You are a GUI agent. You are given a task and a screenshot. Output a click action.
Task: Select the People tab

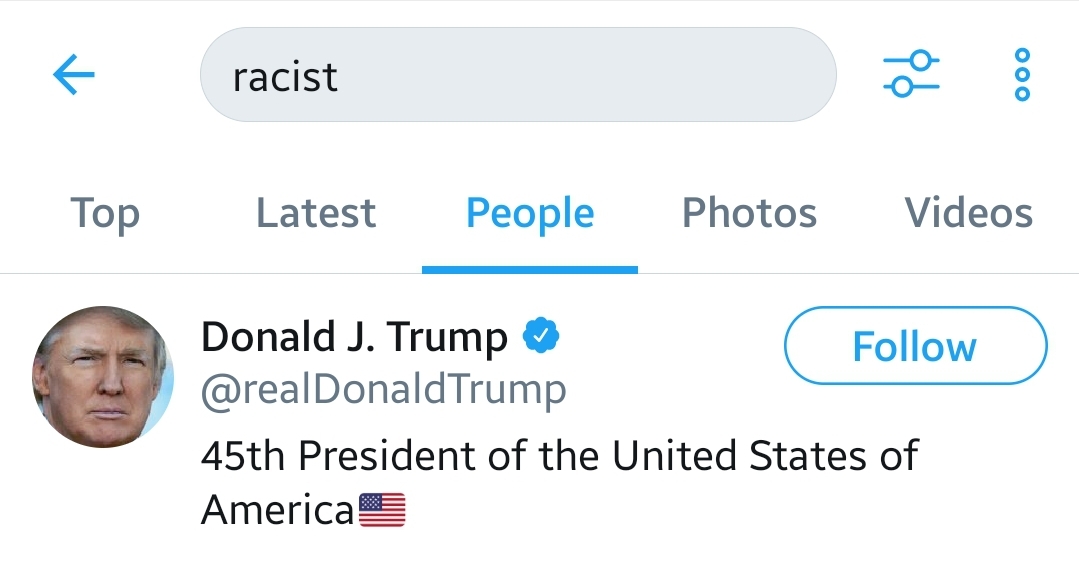click(530, 213)
